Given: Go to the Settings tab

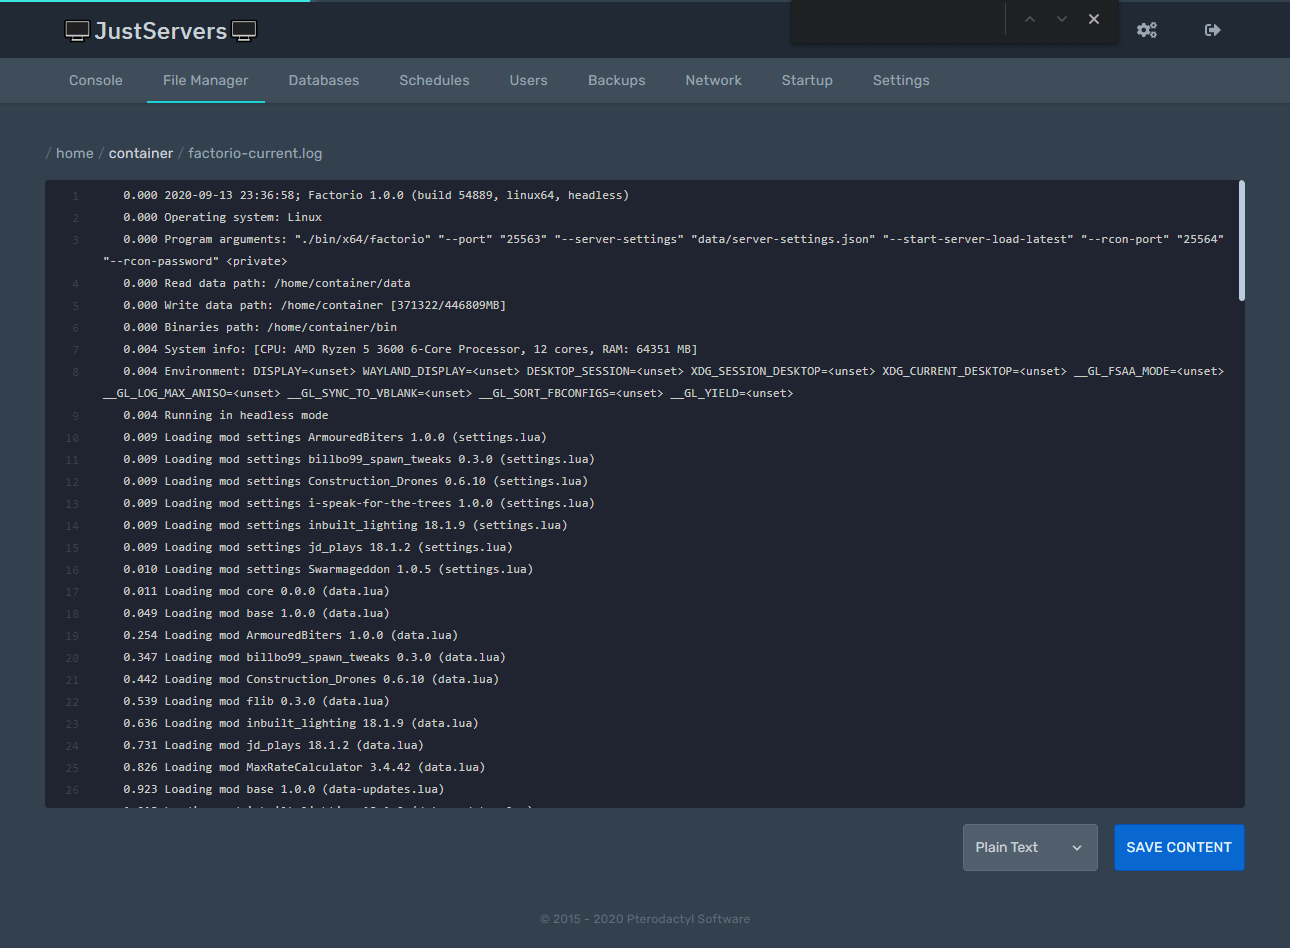Looking at the screenshot, I should pos(901,80).
